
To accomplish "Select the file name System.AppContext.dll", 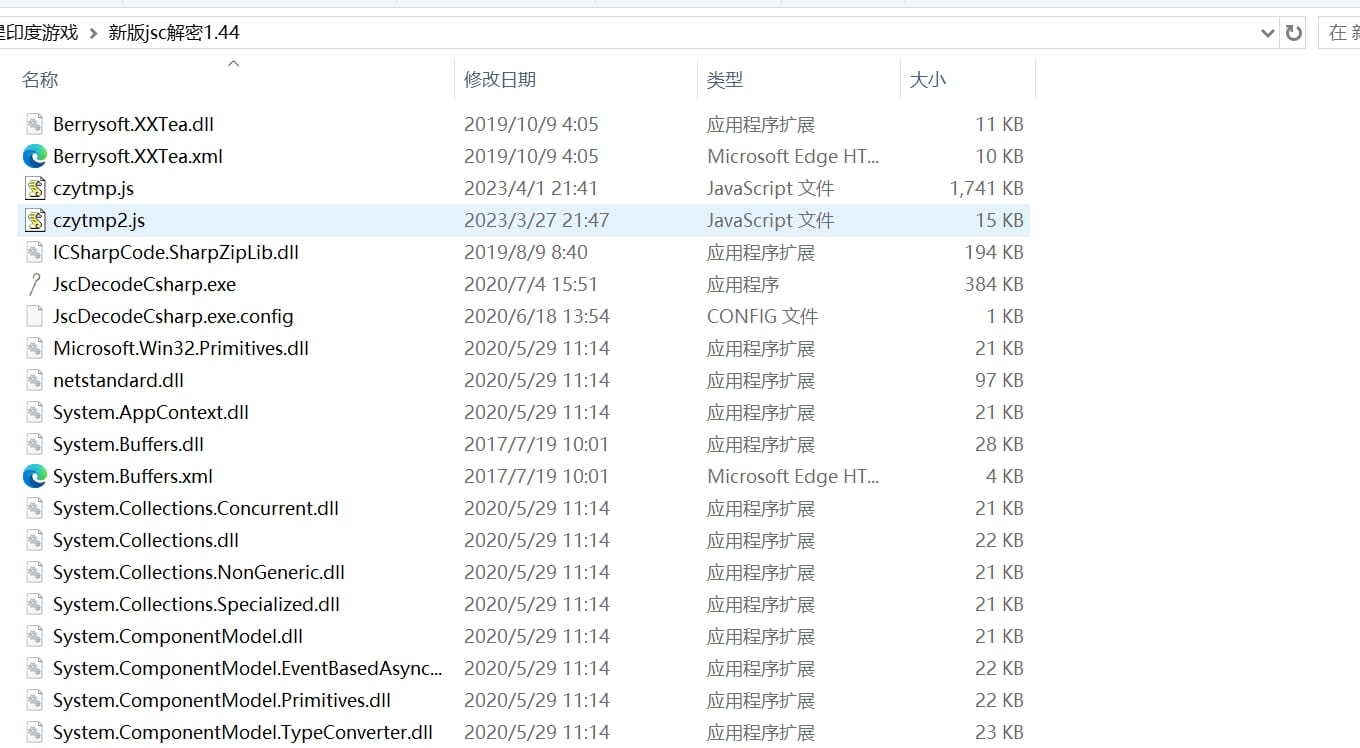I will [151, 412].
